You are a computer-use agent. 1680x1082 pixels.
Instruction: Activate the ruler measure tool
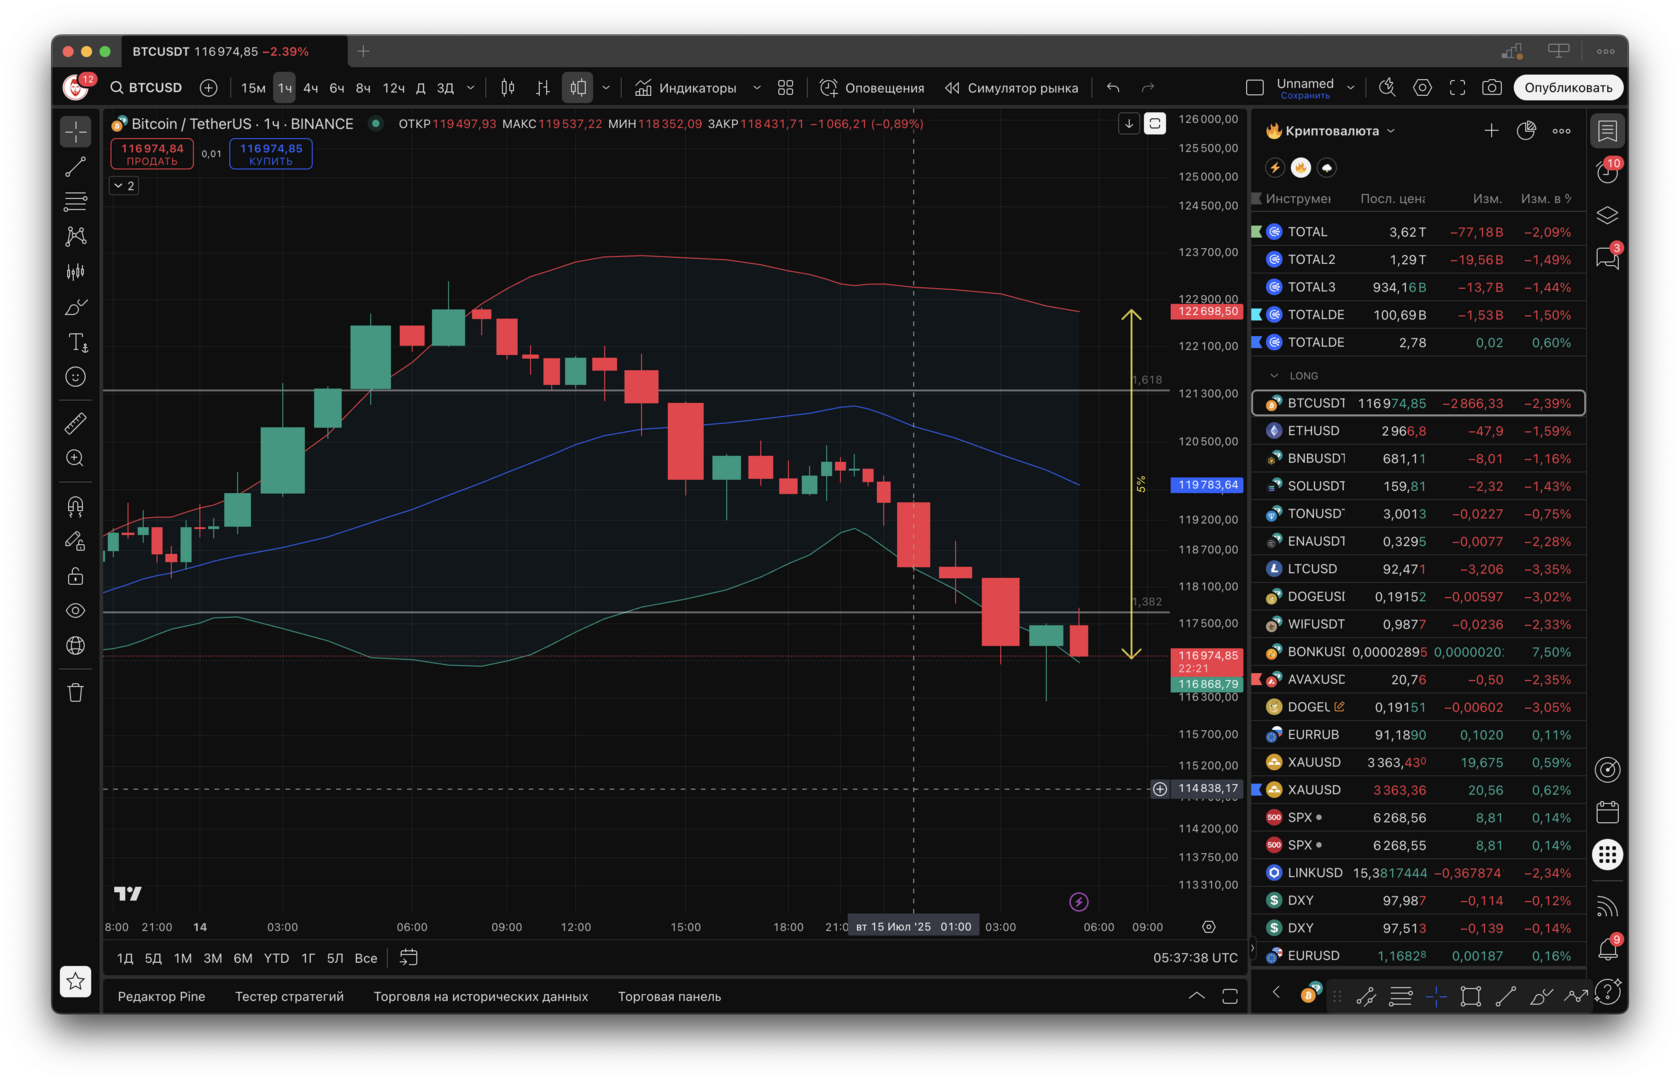[76, 423]
